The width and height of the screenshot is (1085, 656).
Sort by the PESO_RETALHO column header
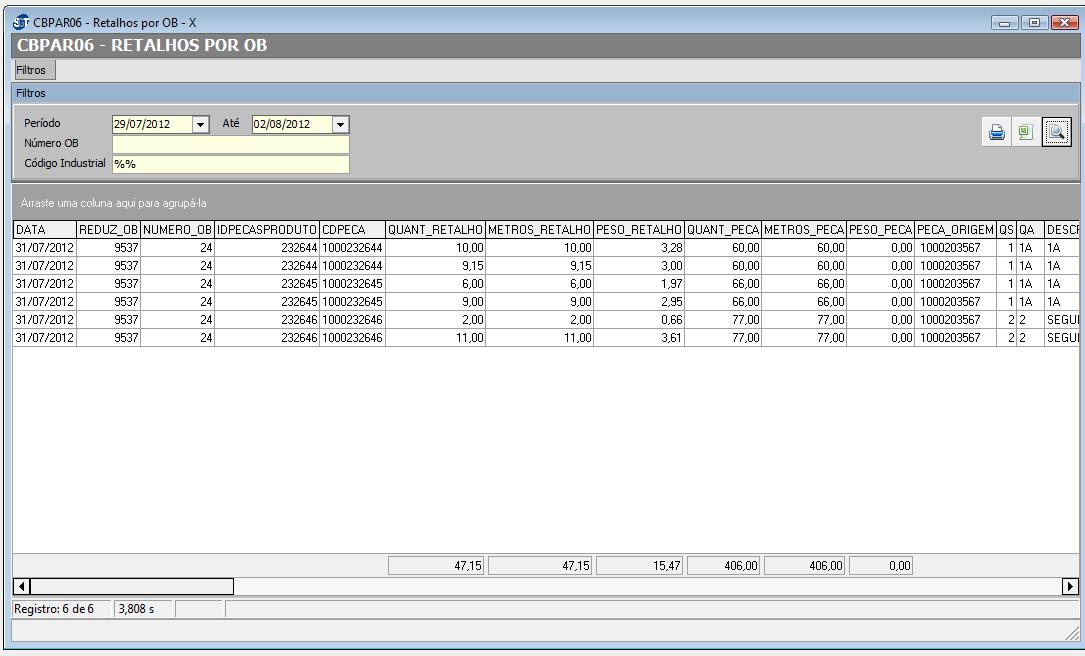(x=638, y=230)
